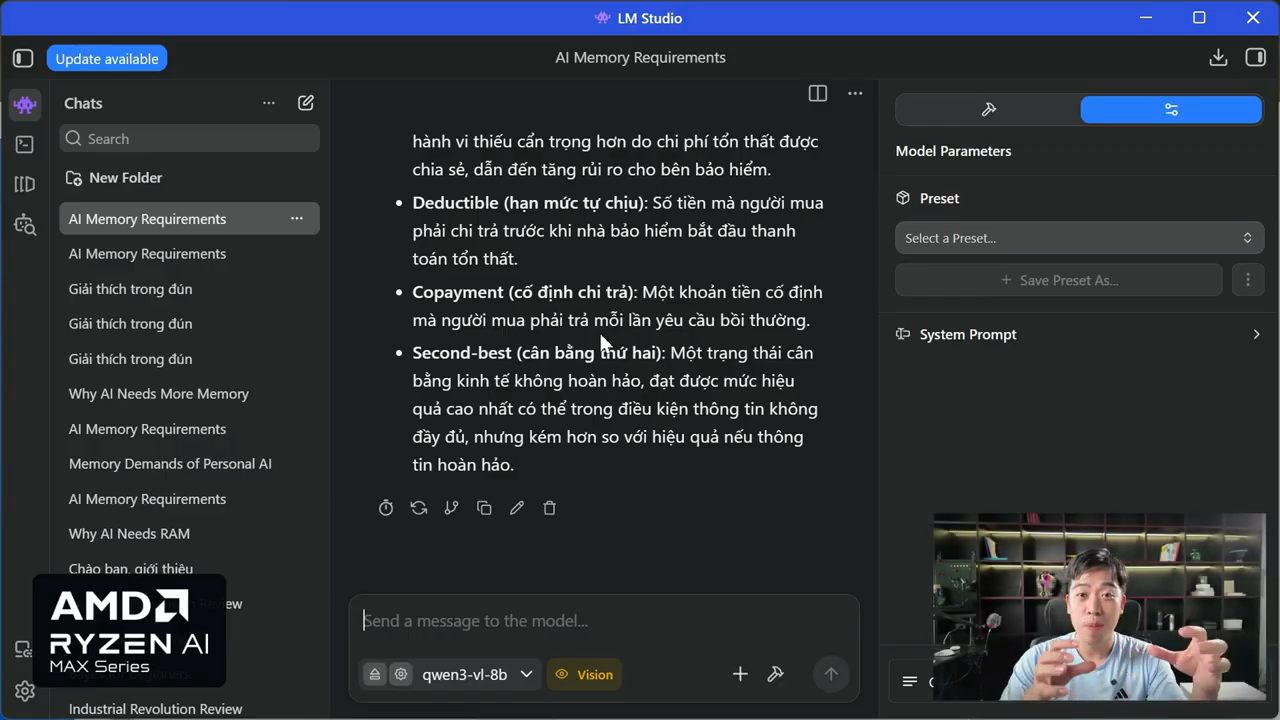Click Save Preset As button
Viewport: 1280px width, 720px height.
click(x=1059, y=280)
